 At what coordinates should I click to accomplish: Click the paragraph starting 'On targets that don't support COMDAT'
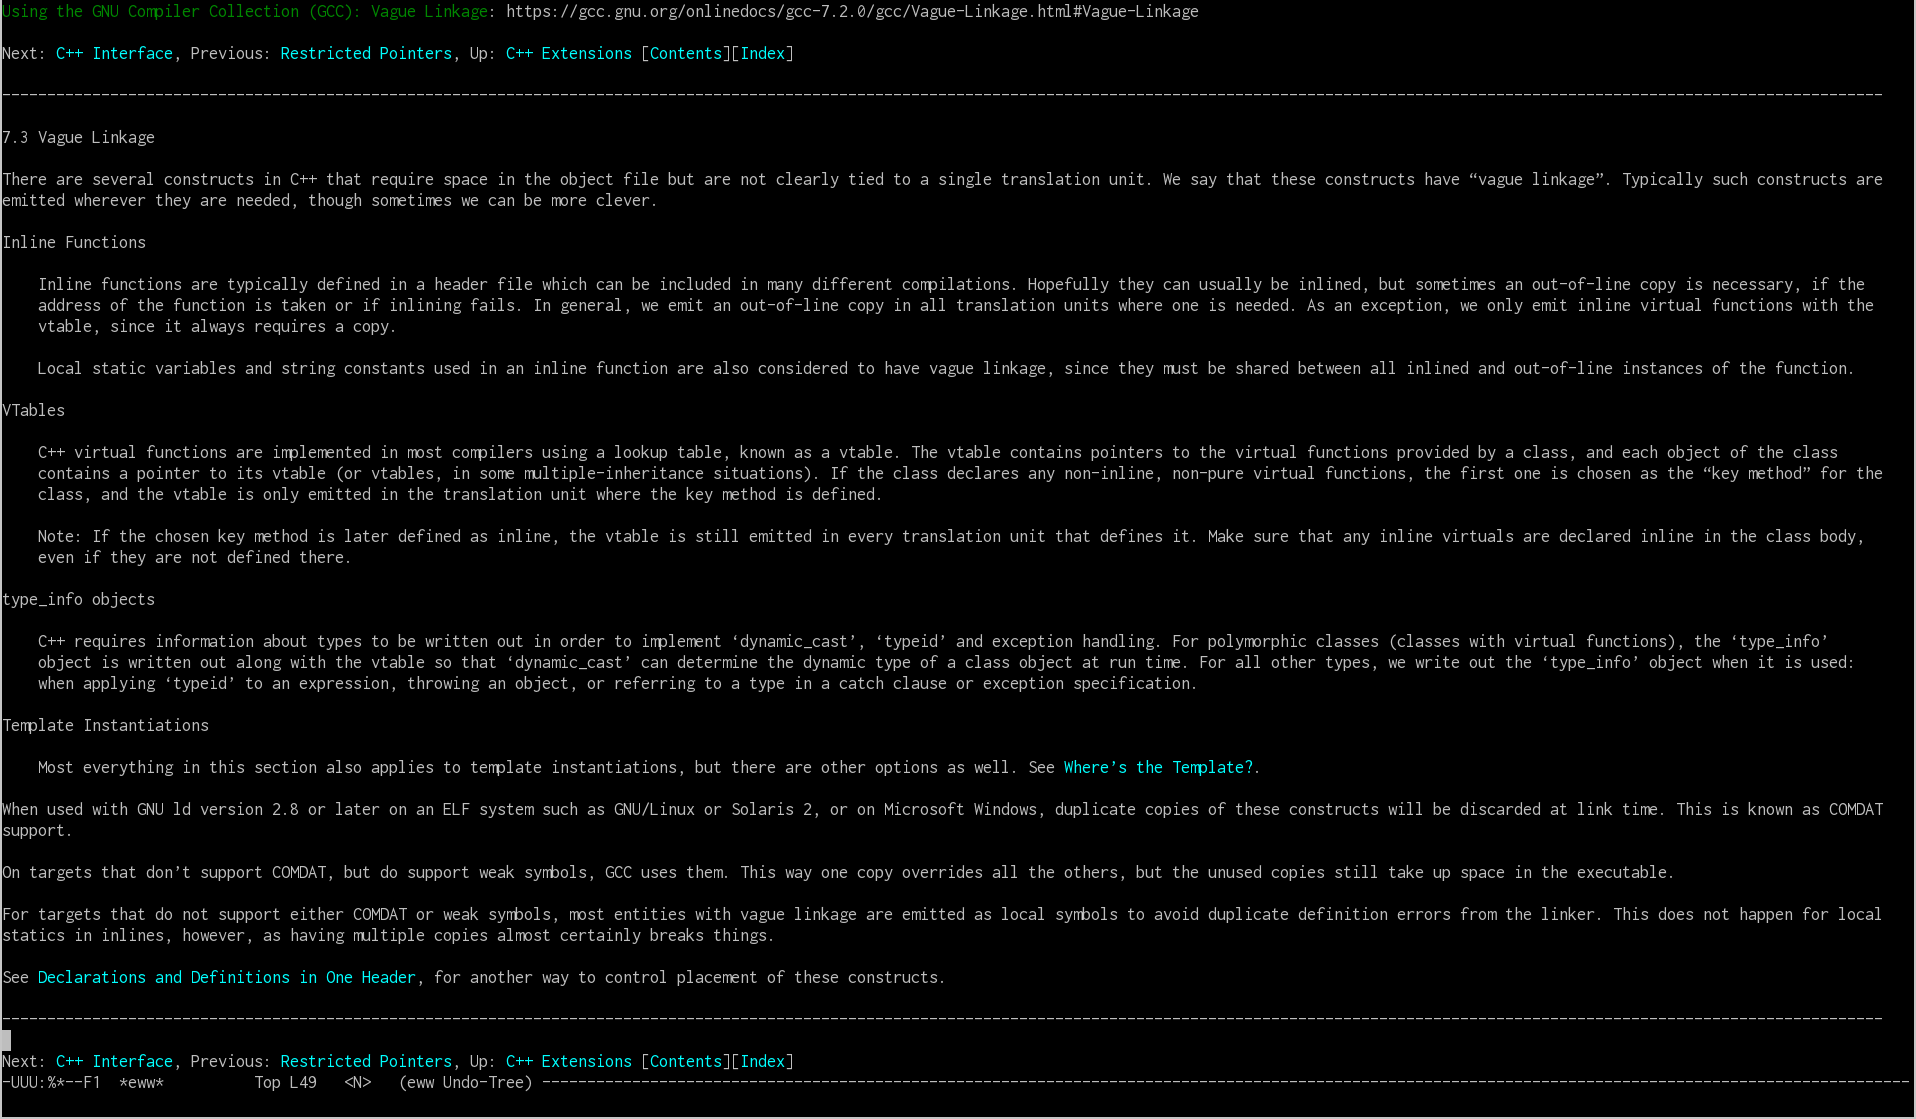point(838,872)
